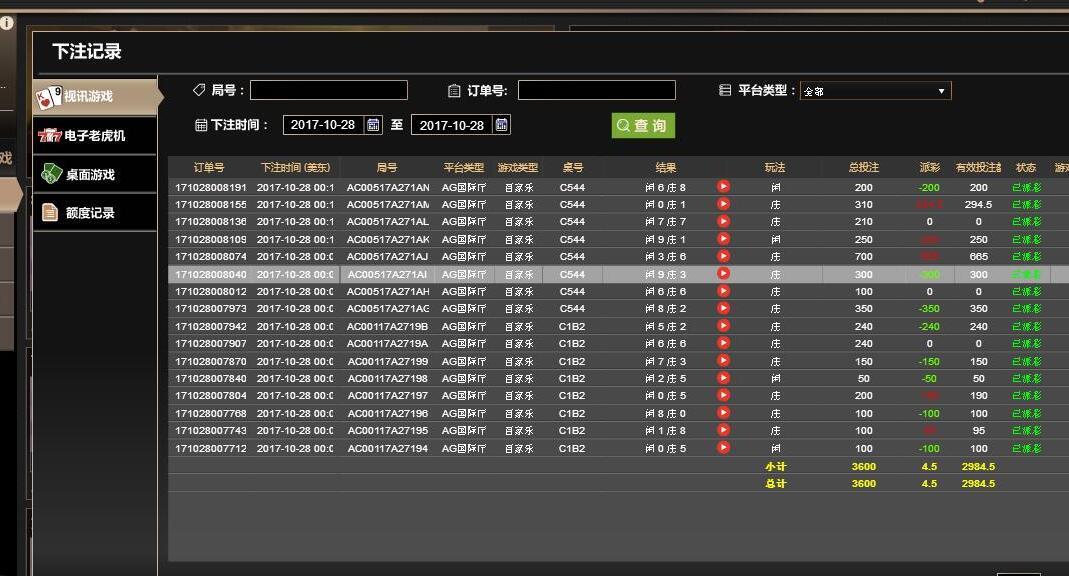Play replay for order 171028008109
Viewport: 1069px width, 576px height.
pyautogui.click(x=723, y=239)
